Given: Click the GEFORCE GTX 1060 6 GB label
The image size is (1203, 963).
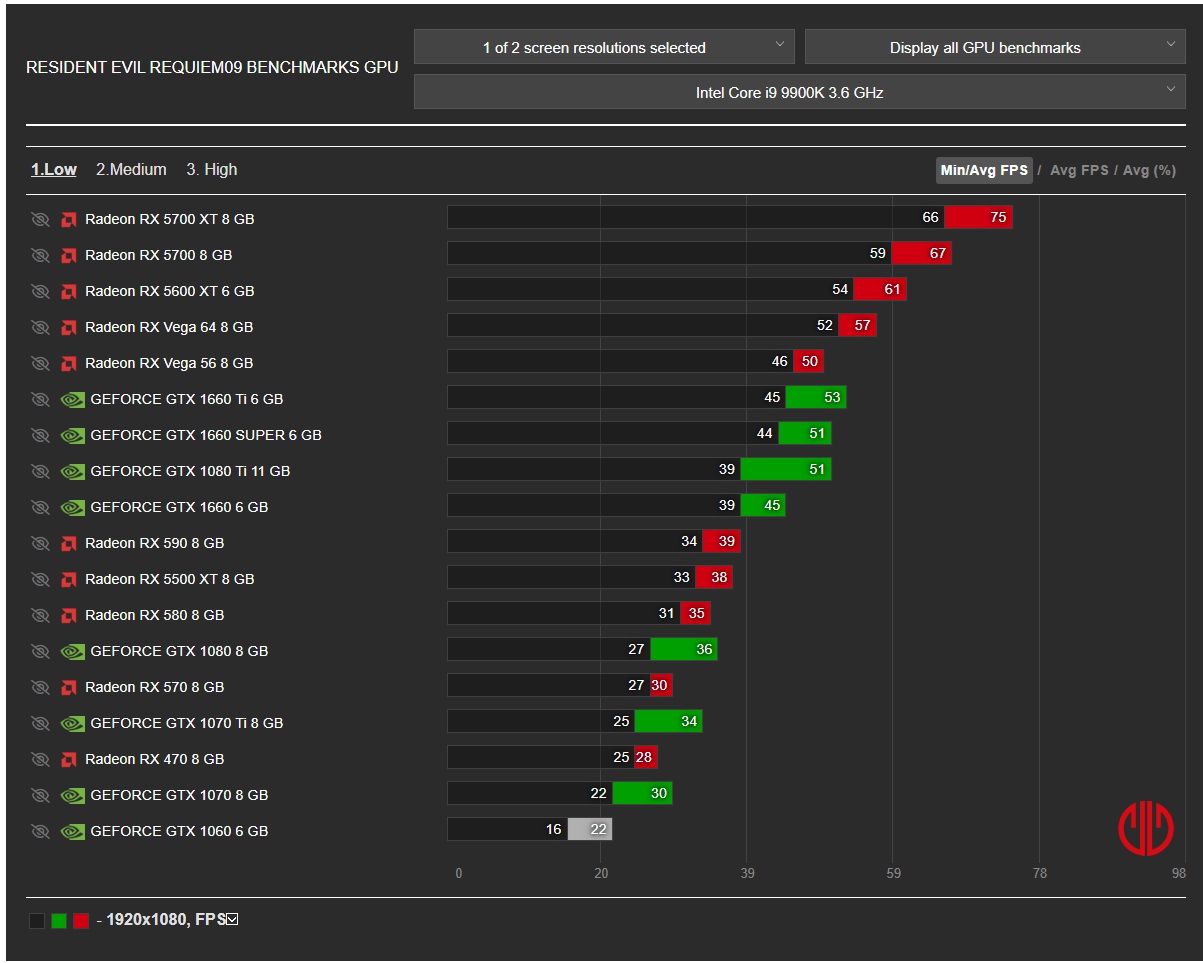Looking at the screenshot, I should (179, 831).
